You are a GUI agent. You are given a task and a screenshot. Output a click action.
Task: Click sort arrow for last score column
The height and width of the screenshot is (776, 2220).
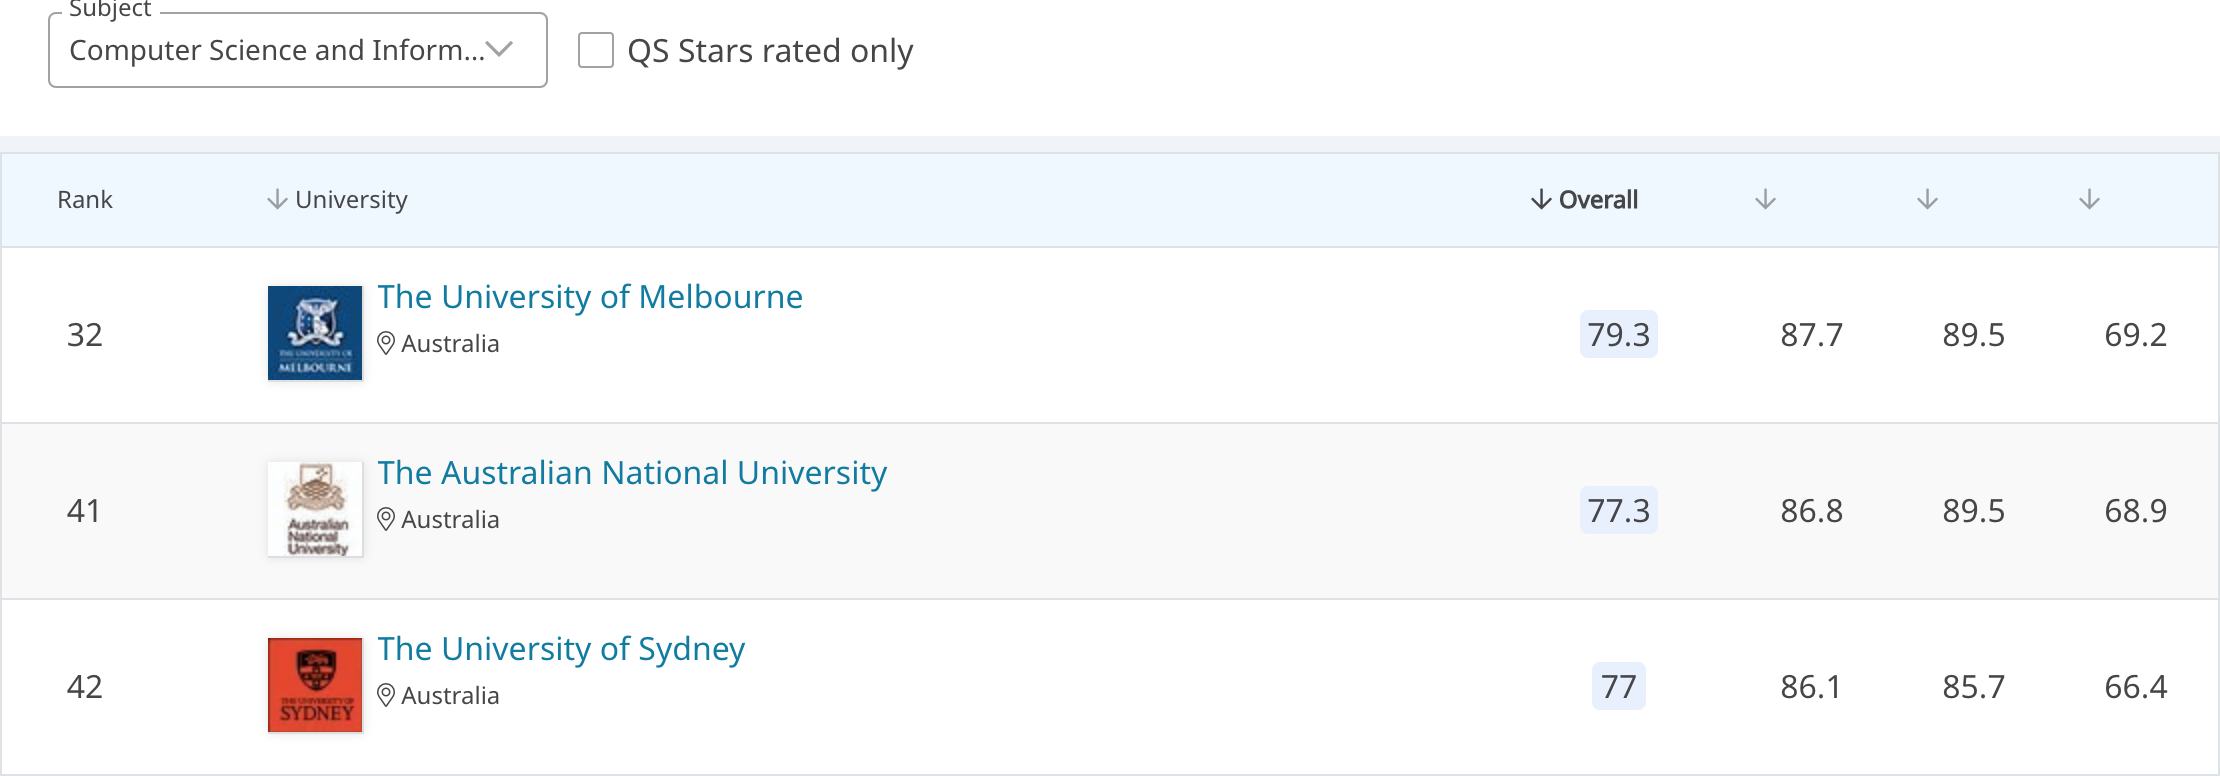2089,200
